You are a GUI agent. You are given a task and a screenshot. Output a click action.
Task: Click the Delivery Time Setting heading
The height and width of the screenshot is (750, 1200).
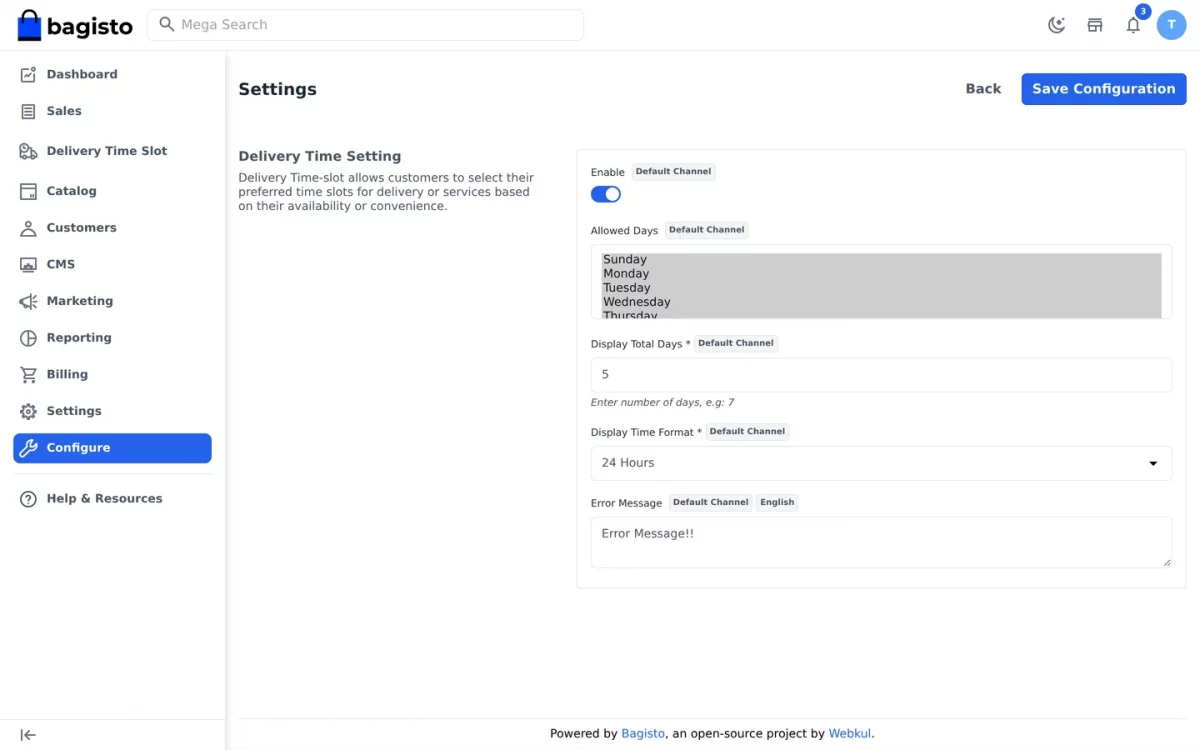click(x=320, y=156)
